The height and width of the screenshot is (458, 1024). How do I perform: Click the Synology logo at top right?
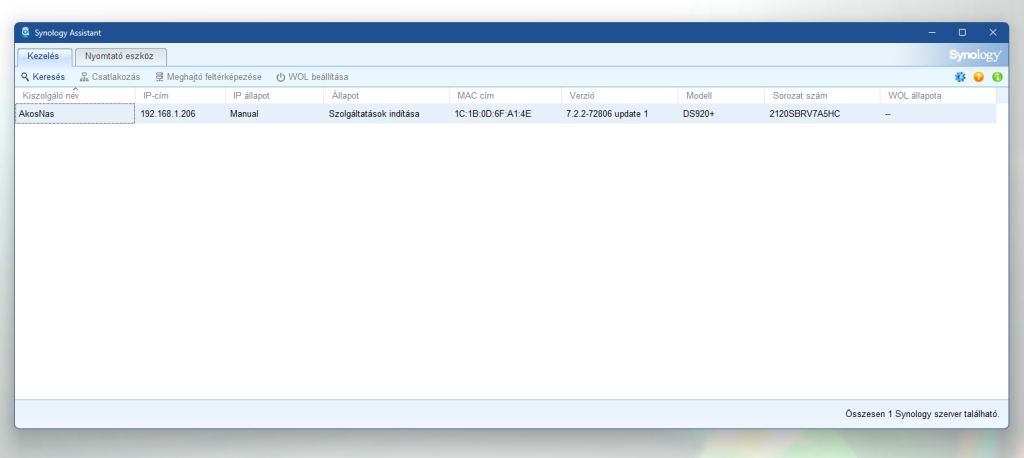975,56
